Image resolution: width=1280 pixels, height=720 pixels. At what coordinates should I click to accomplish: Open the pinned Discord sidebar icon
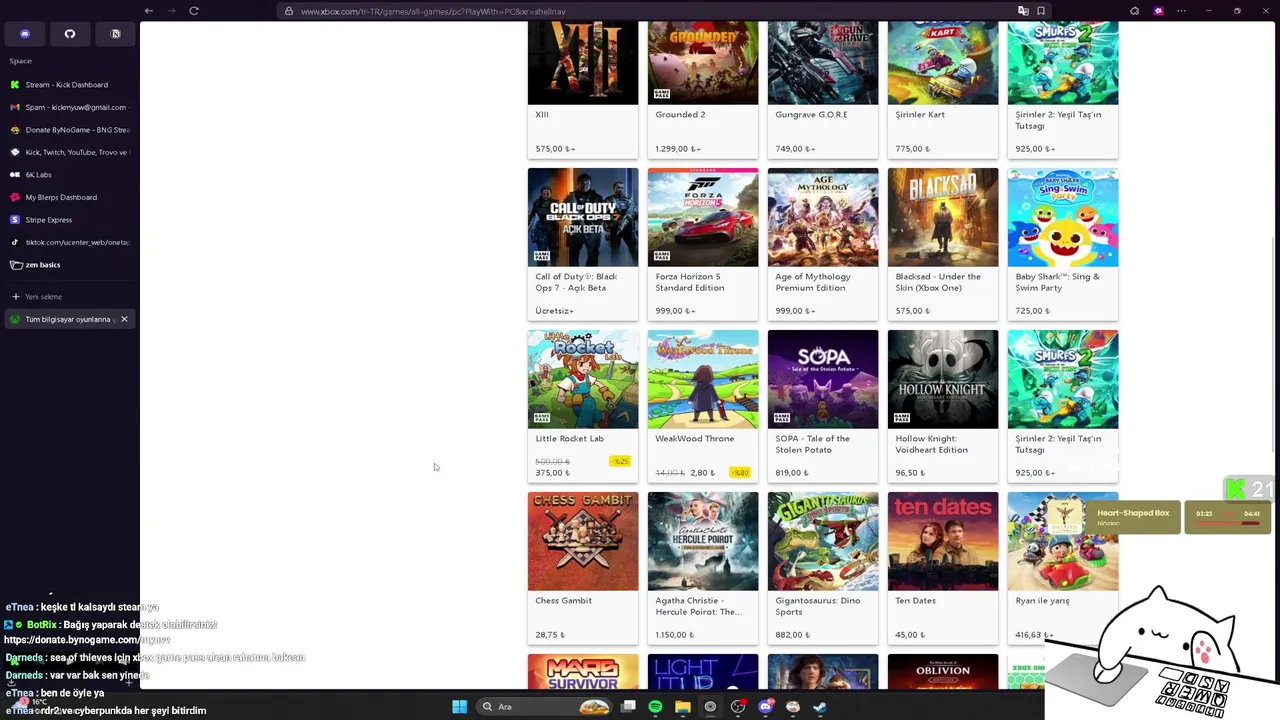pyautogui.click(x=25, y=34)
